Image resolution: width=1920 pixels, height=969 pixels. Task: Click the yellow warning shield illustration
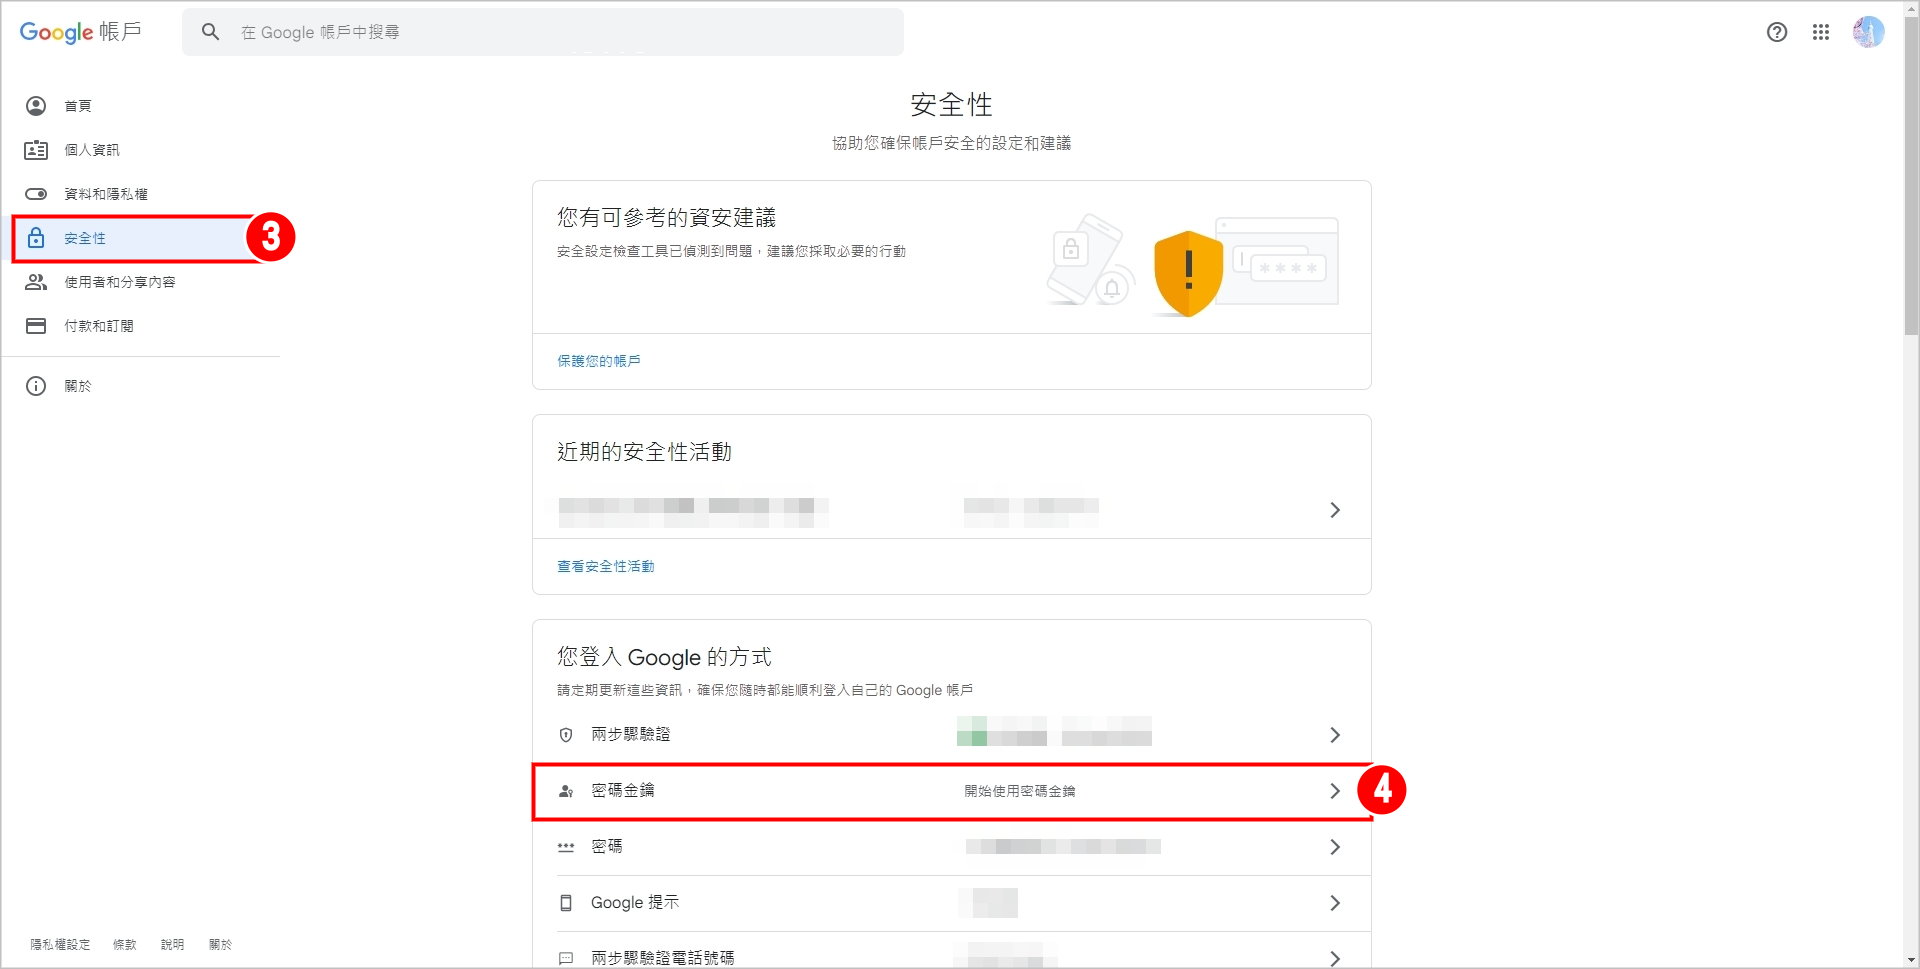point(1188,273)
